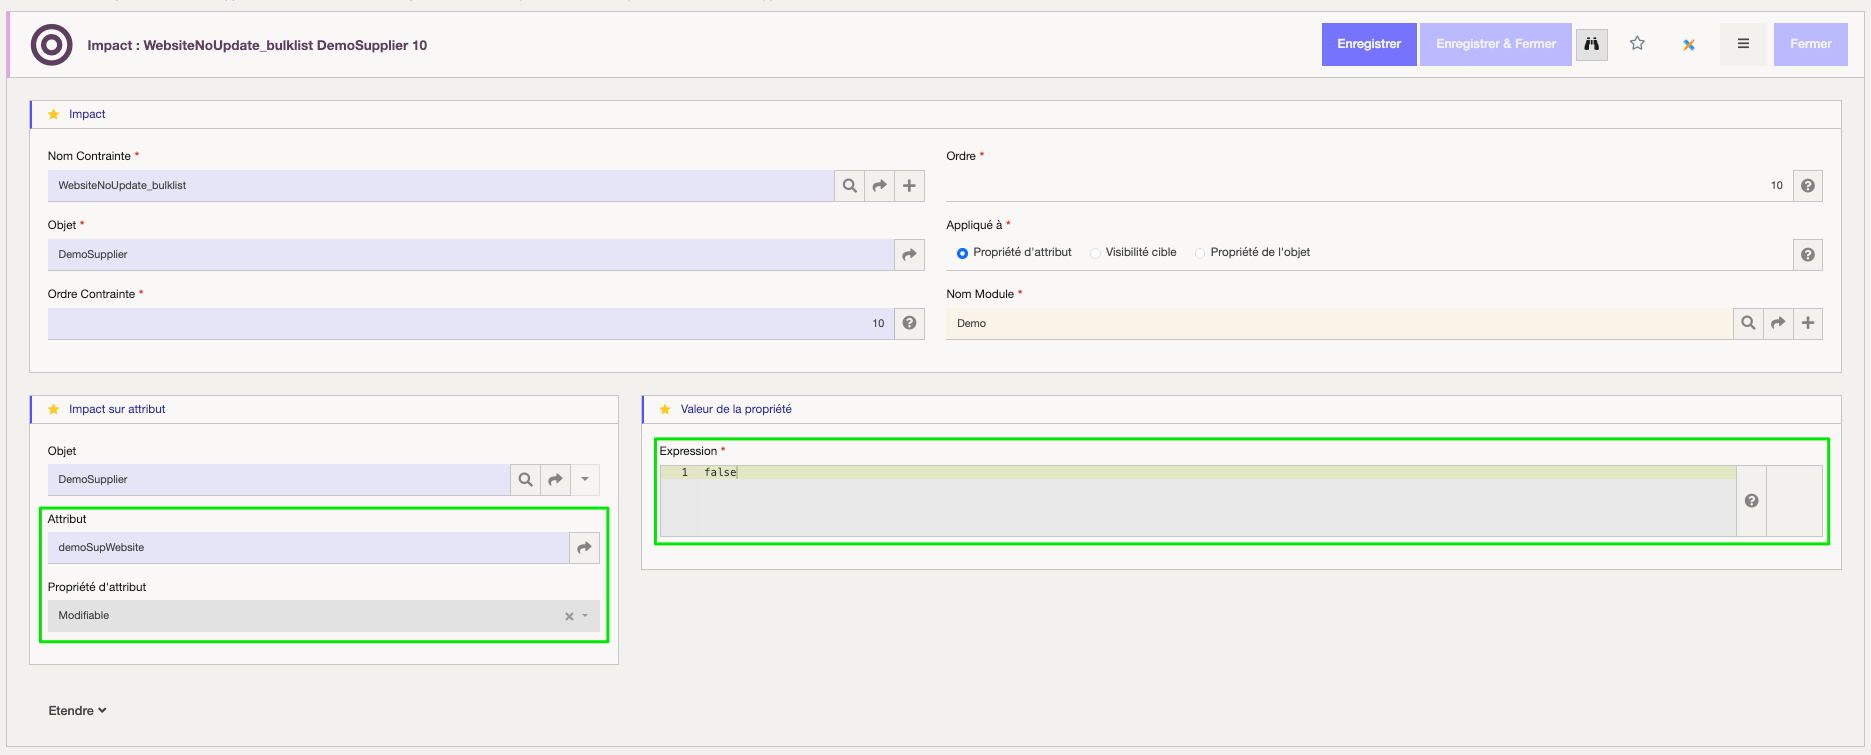Click the Impact sur attribut panel title

pos(117,409)
